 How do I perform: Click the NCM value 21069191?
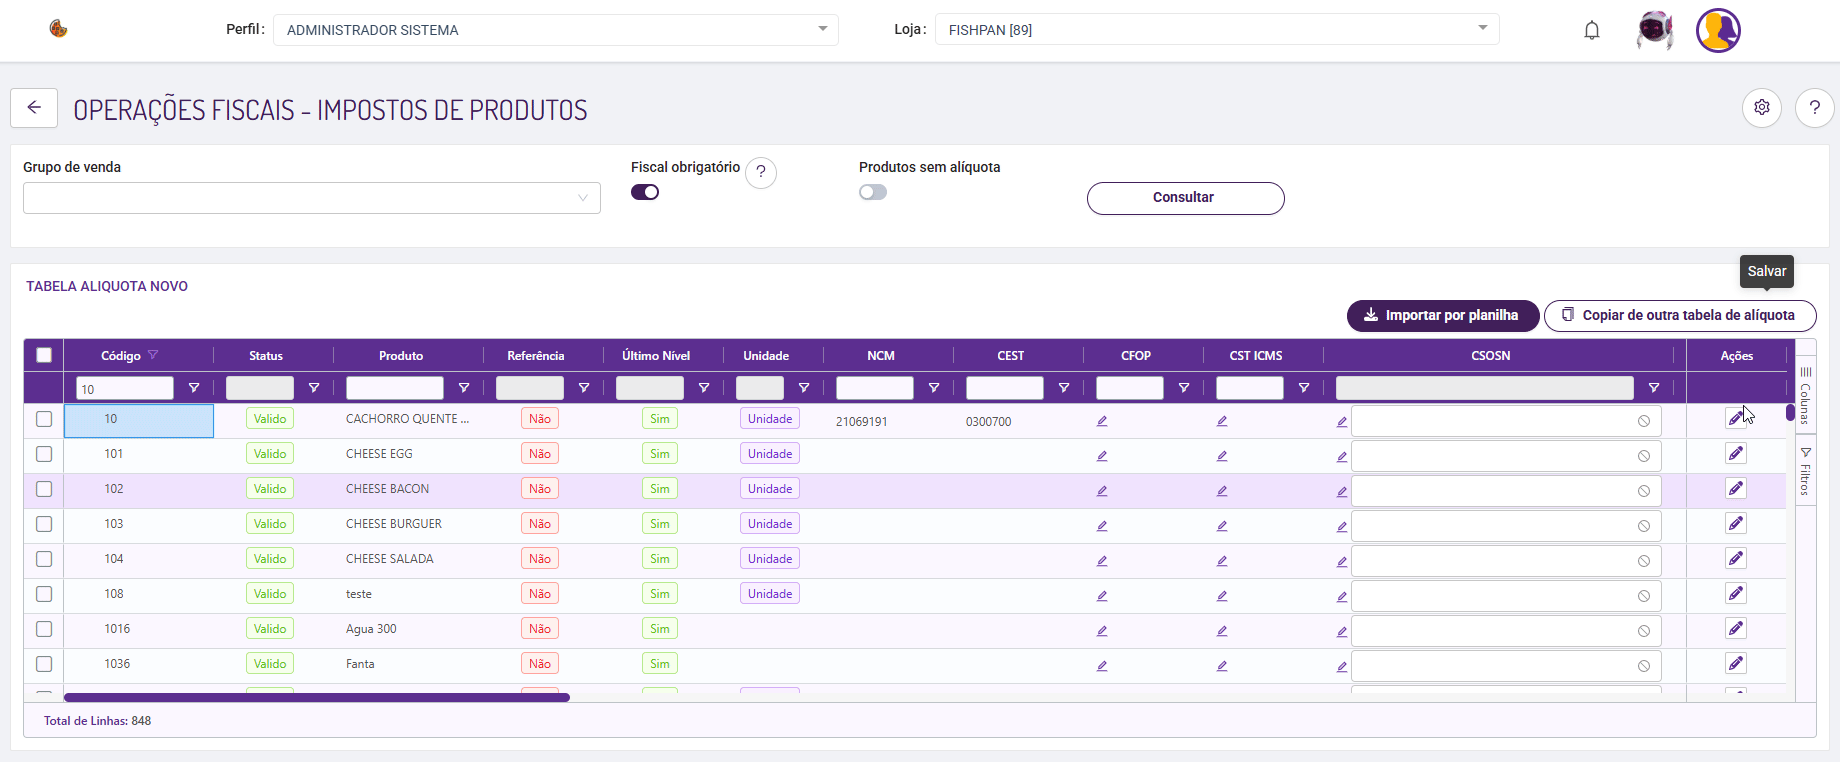click(862, 422)
